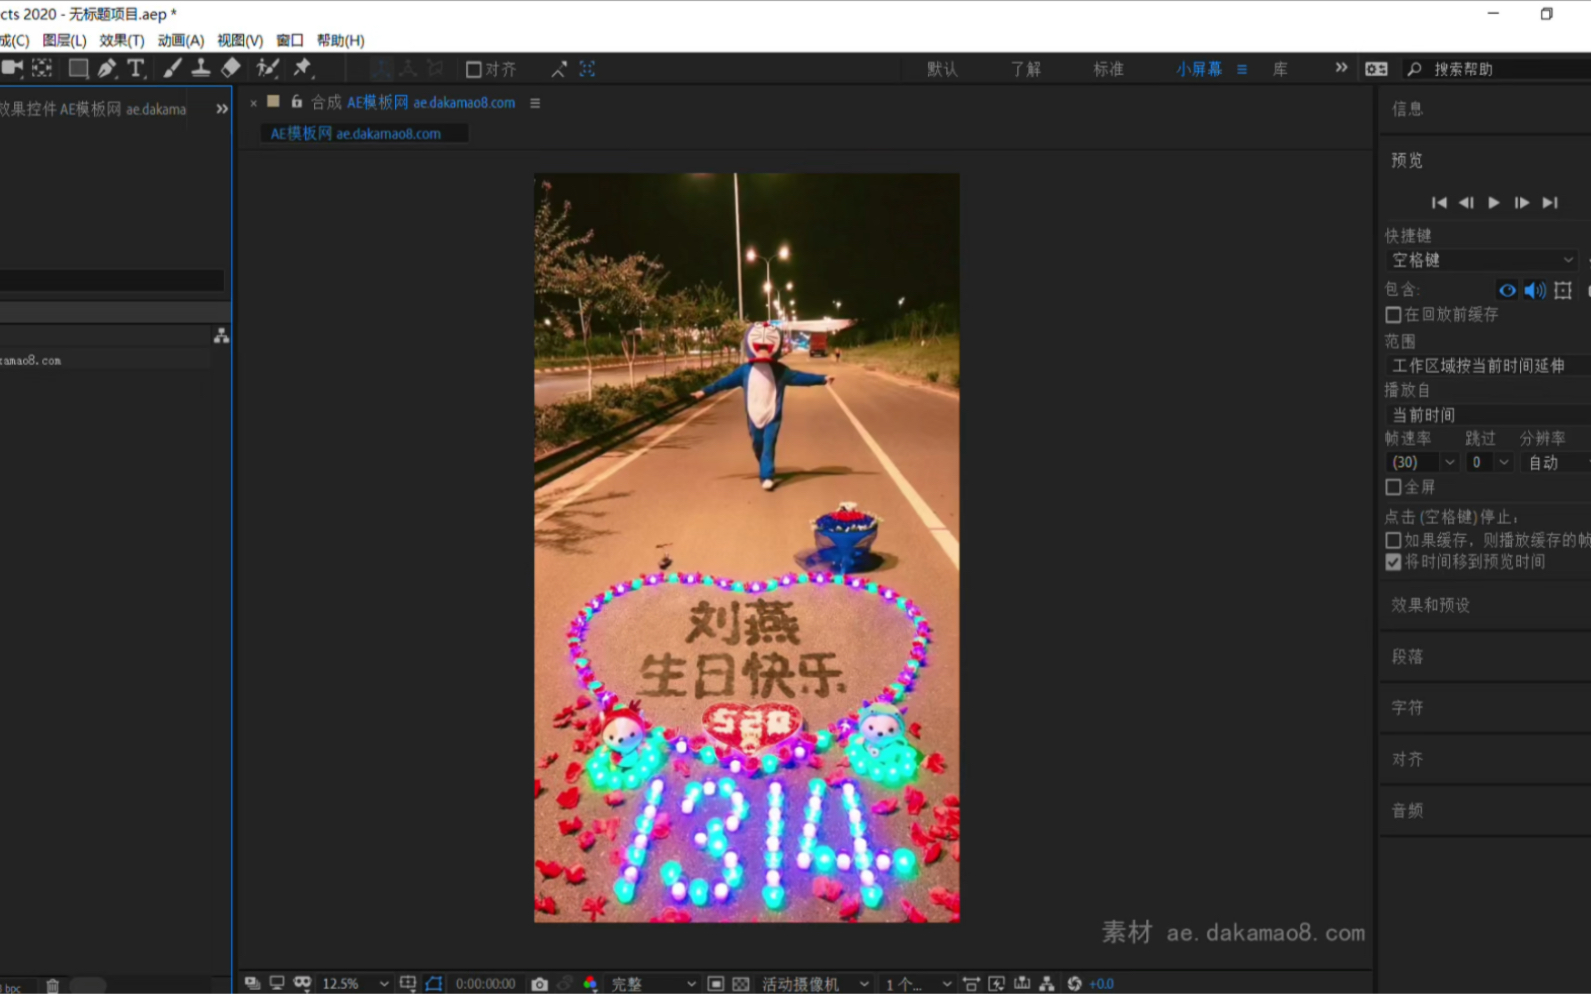Open the 自动 resolution dropdown

[x=1555, y=462]
